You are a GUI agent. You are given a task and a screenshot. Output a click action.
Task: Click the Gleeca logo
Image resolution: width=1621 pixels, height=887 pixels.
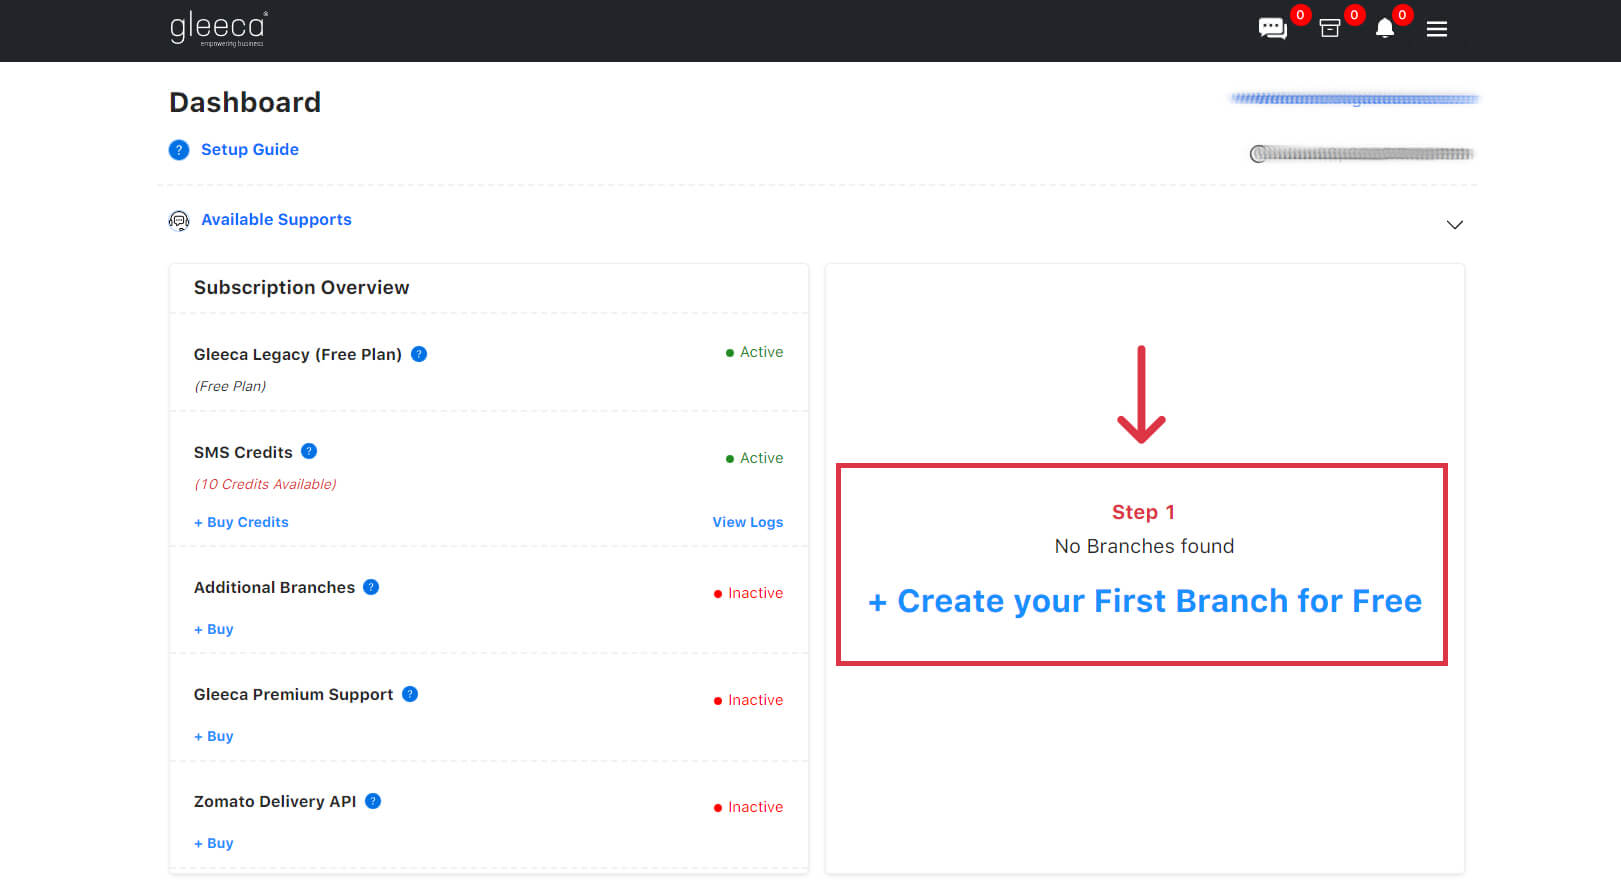(219, 28)
